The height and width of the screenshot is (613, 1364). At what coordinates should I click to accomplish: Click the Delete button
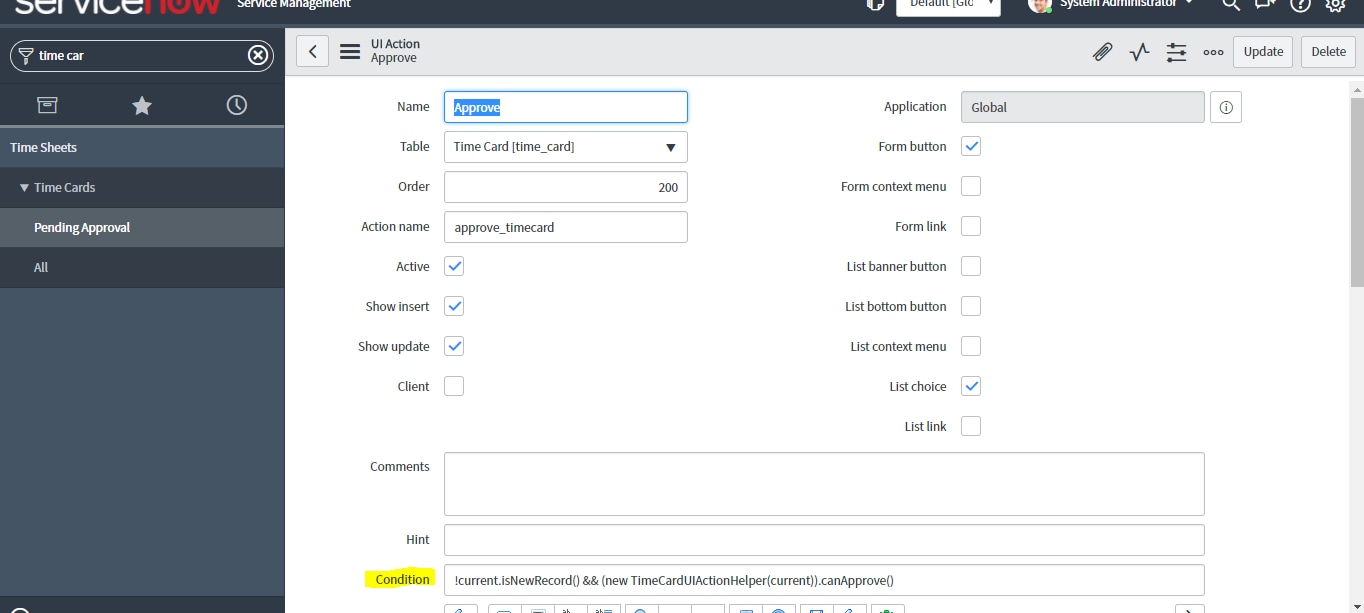[x=1328, y=52]
